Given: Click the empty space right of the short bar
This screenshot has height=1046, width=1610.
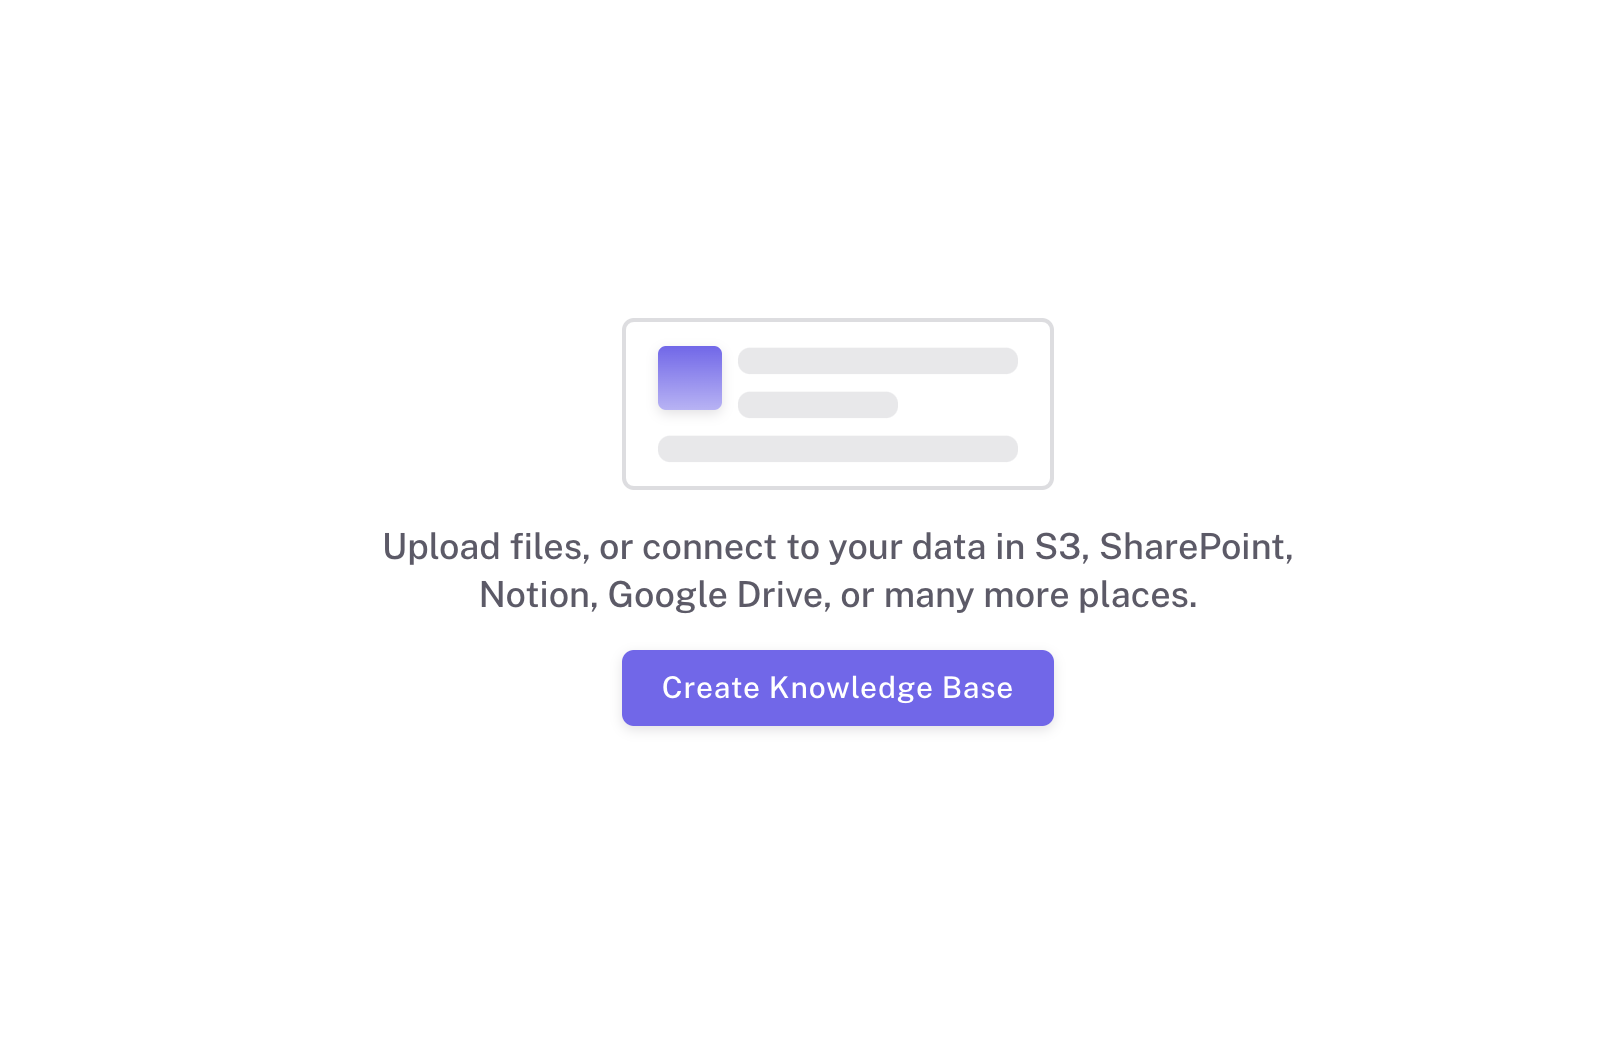Looking at the screenshot, I should (958, 405).
